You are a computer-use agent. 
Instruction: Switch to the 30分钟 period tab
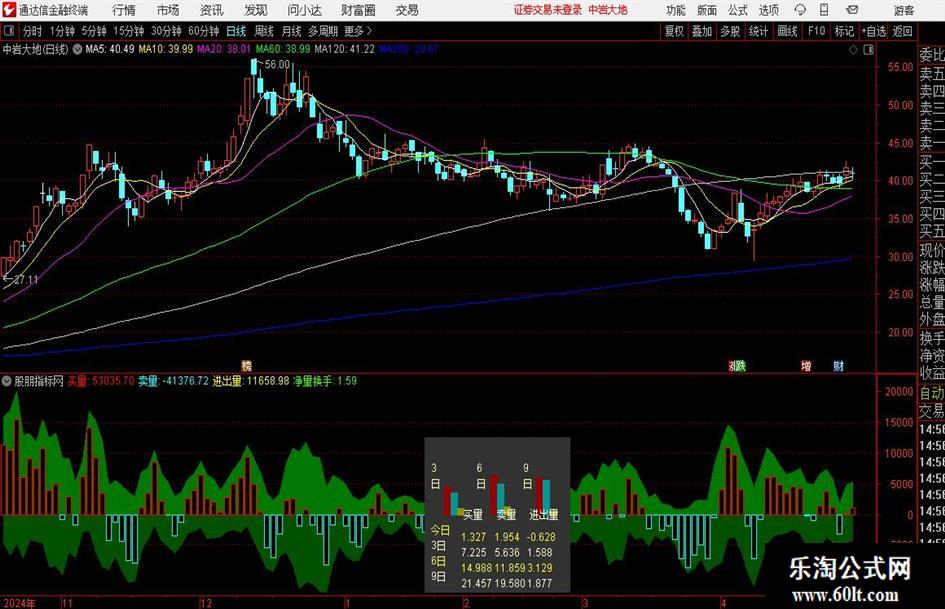coord(166,31)
